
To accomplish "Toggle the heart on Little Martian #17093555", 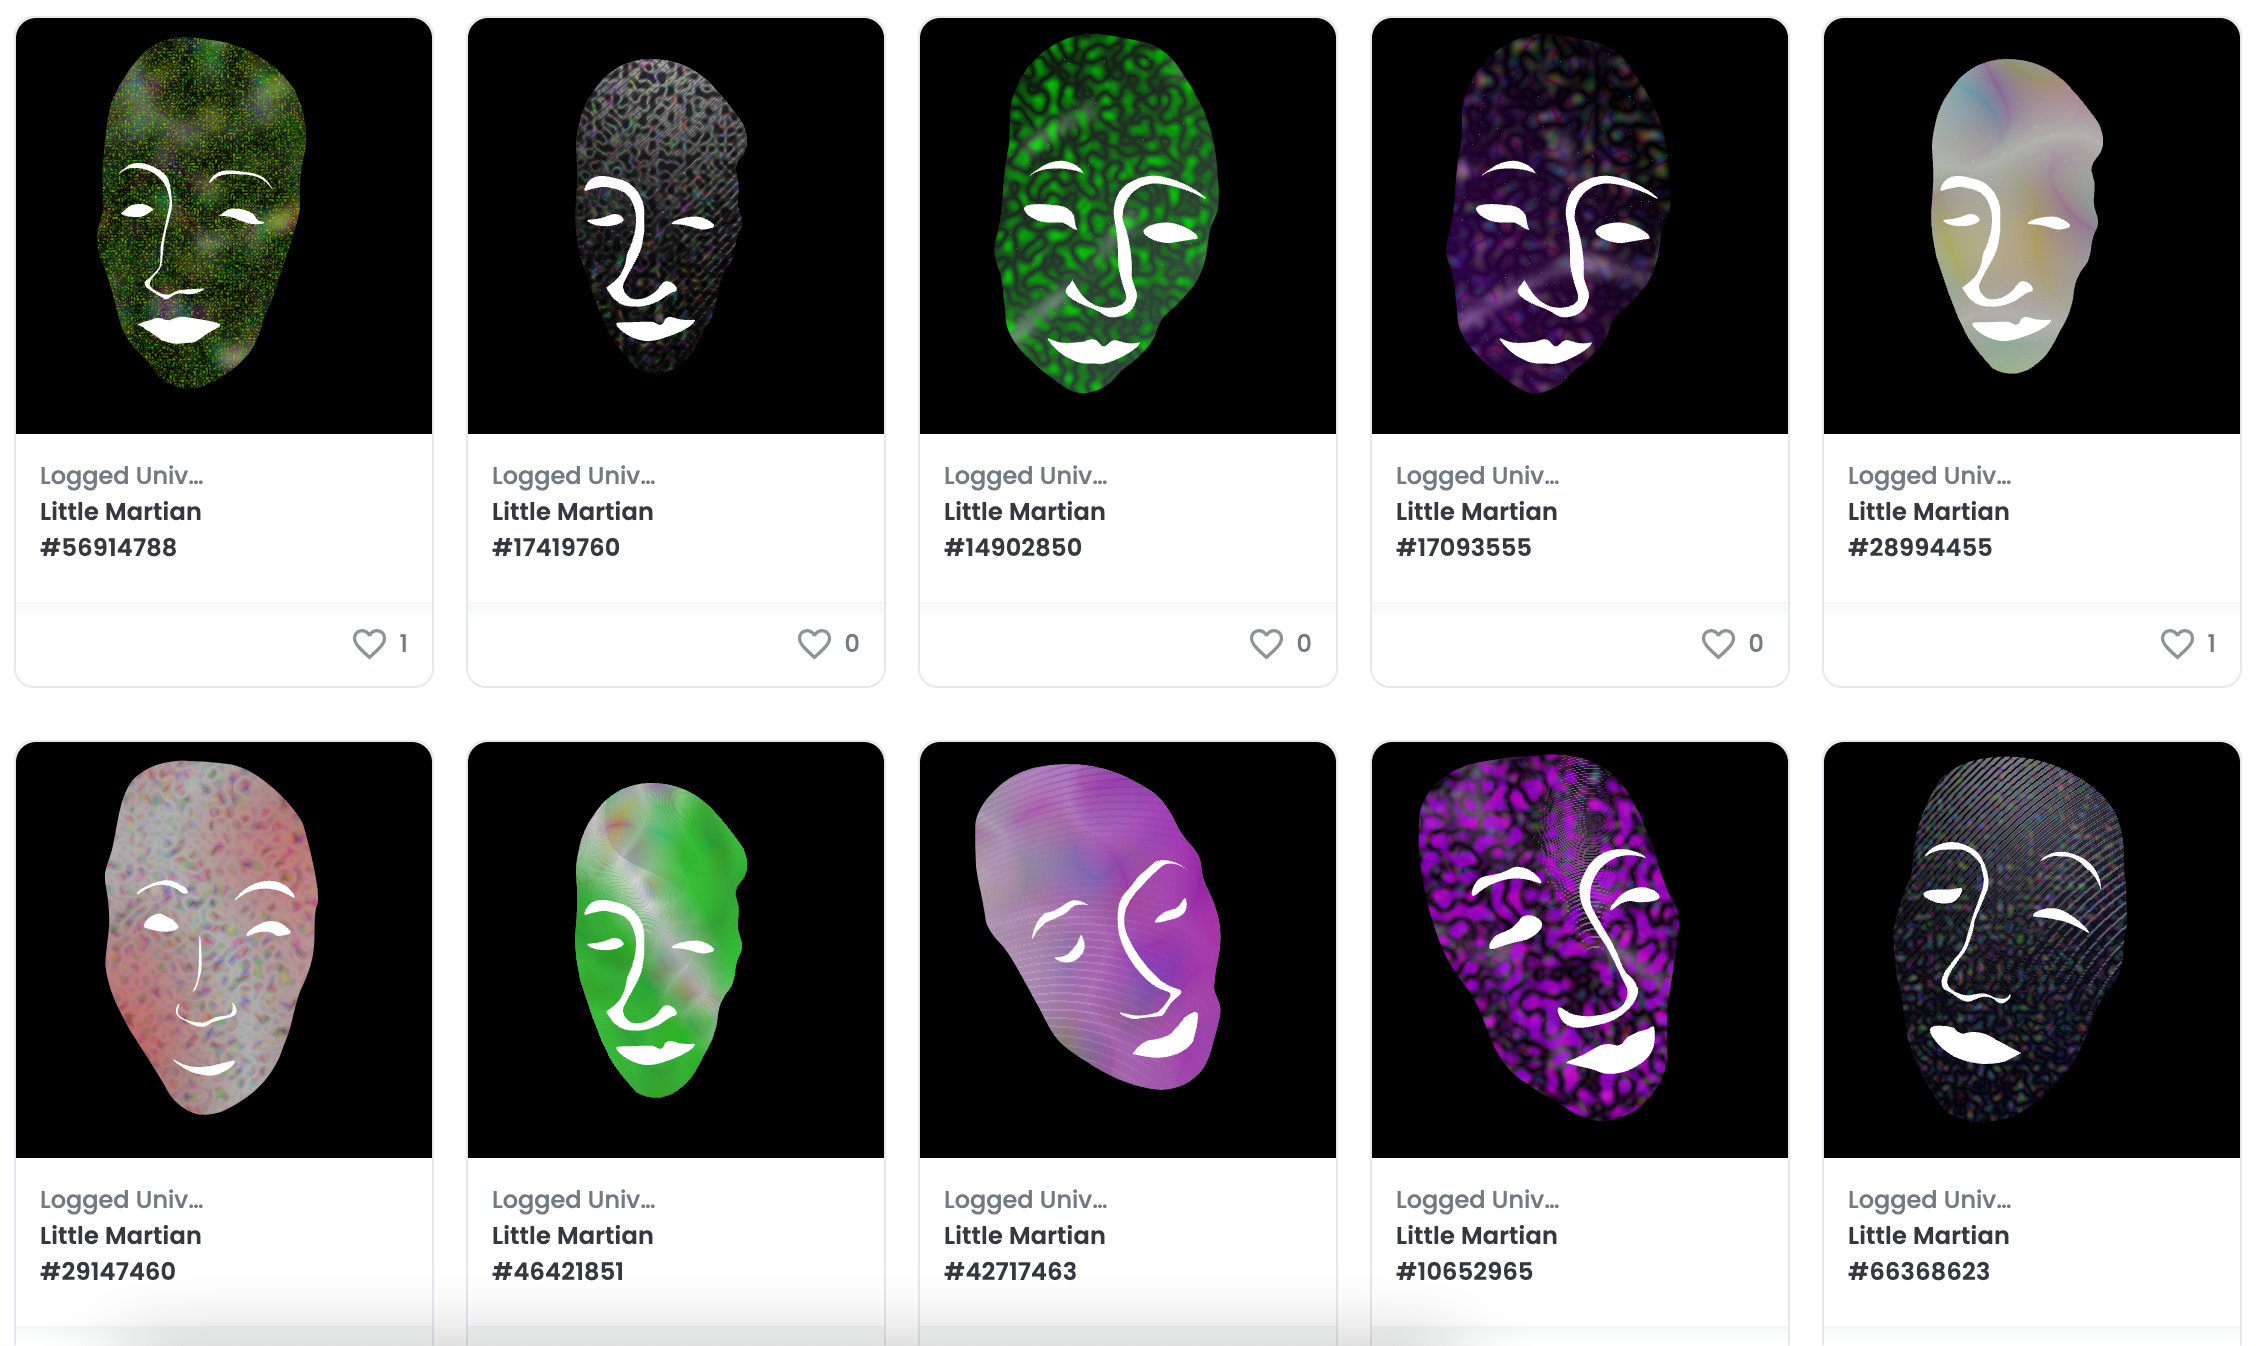I will point(1718,643).
